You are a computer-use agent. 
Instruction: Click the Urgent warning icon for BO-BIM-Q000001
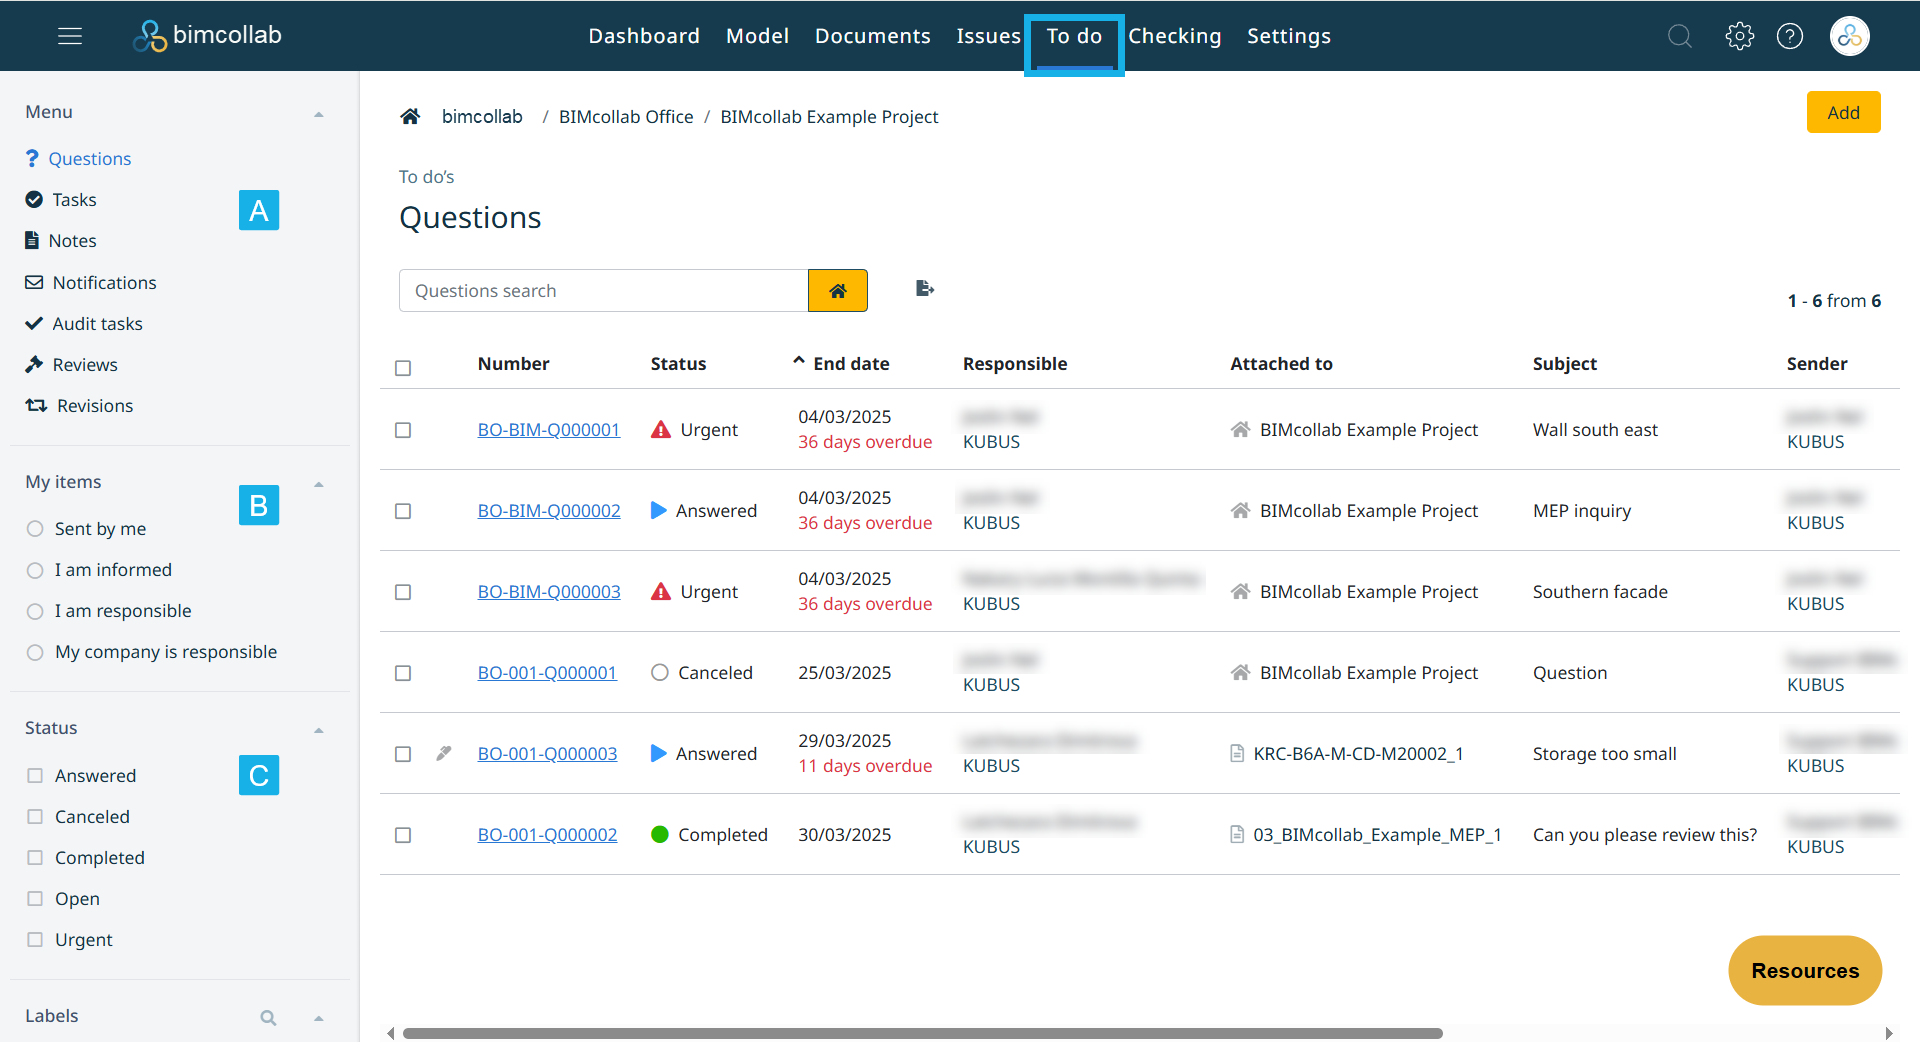661,430
